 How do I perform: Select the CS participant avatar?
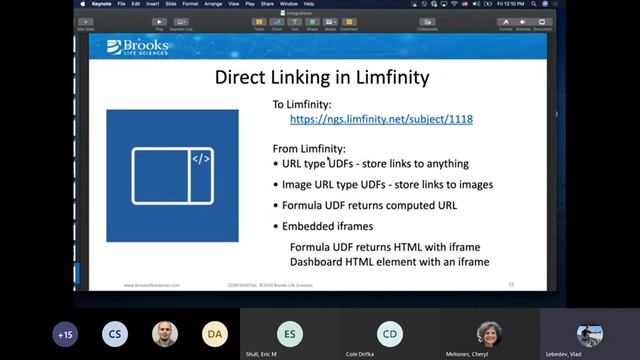click(115, 334)
